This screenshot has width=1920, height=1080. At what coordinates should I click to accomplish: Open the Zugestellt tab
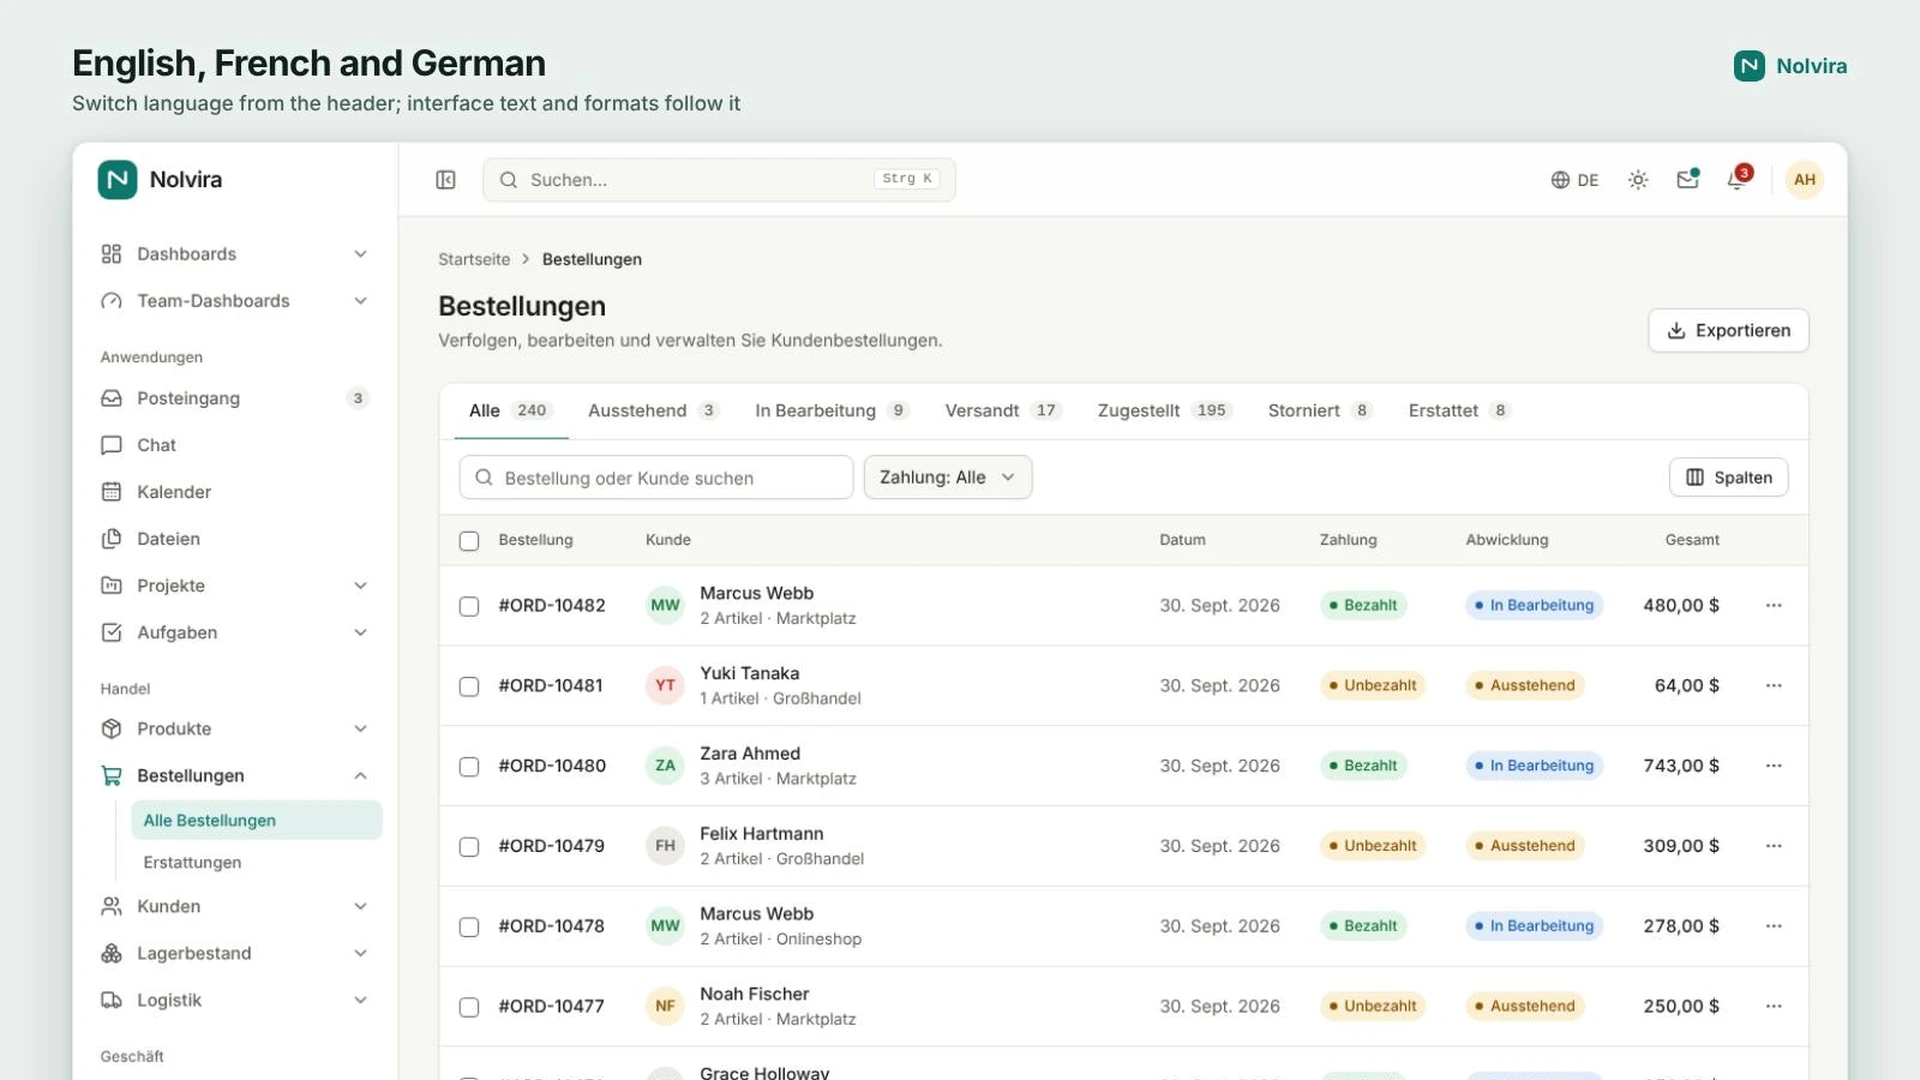point(1165,411)
